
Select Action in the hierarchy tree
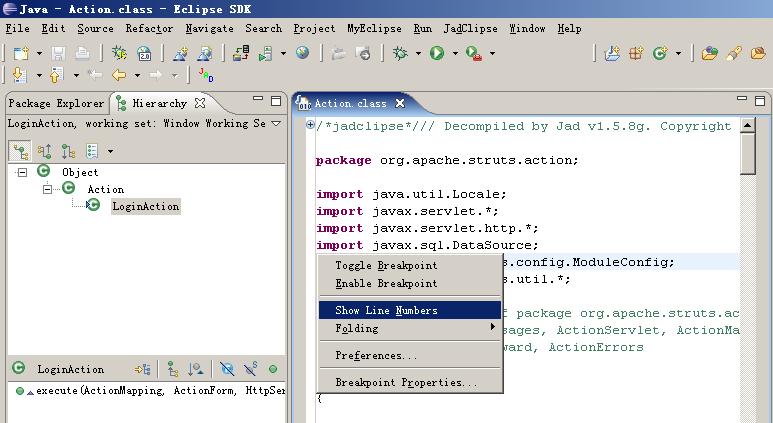tap(105, 189)
